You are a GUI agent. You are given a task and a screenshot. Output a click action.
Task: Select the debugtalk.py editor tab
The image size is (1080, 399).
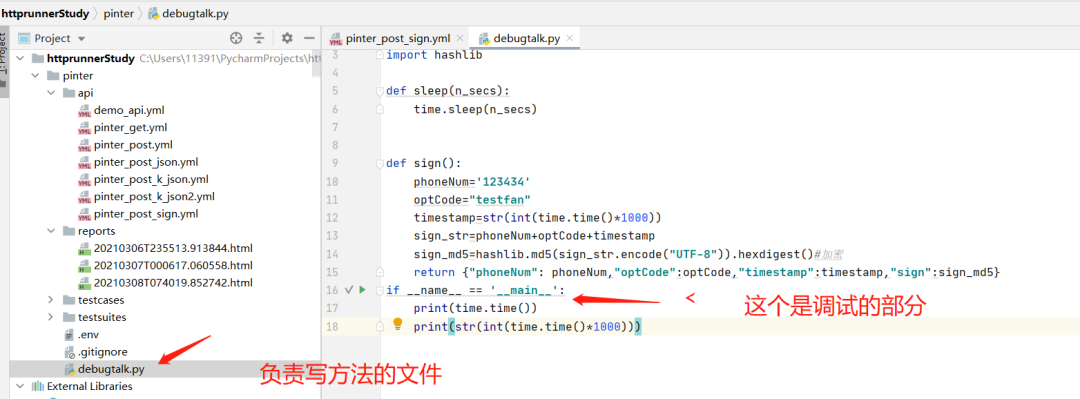coord(526,39)
